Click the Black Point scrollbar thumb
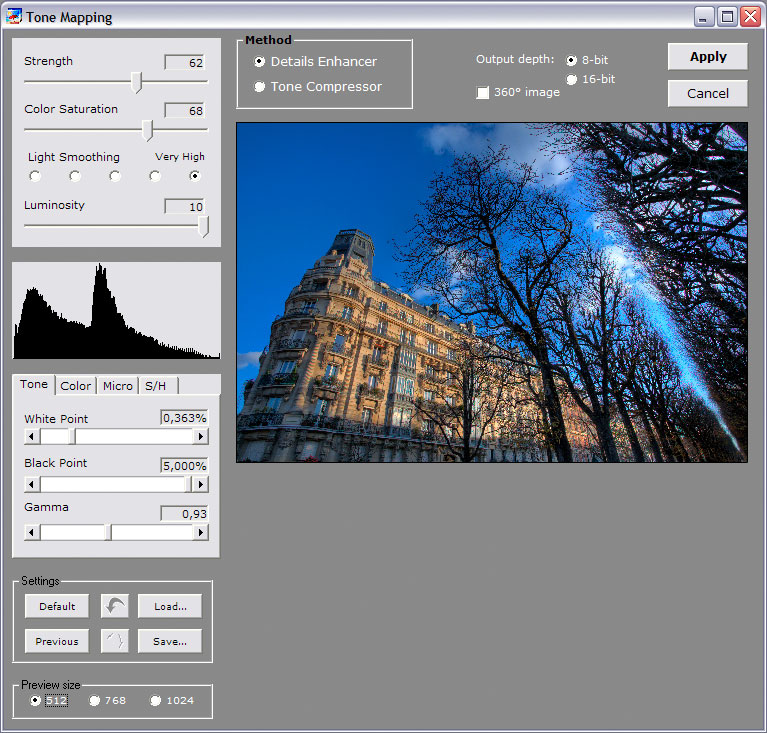 [189, 484]
